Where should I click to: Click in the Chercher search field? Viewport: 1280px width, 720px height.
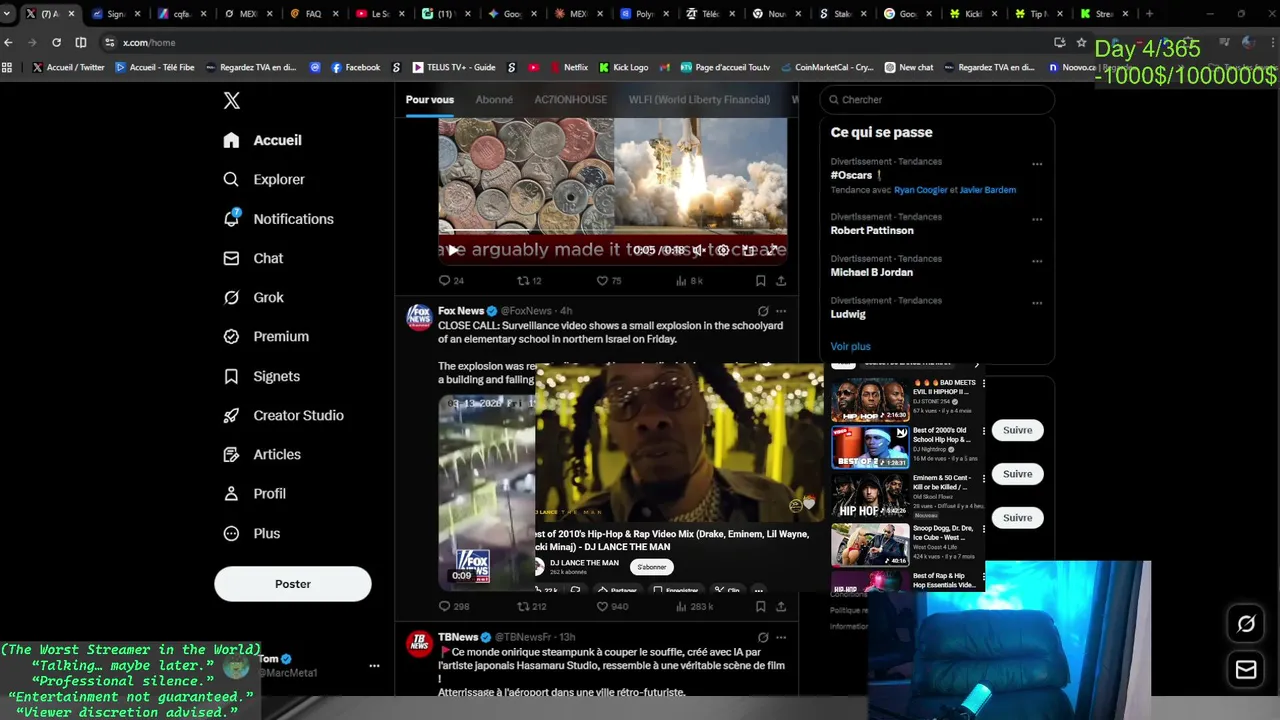tap(938, 99)
